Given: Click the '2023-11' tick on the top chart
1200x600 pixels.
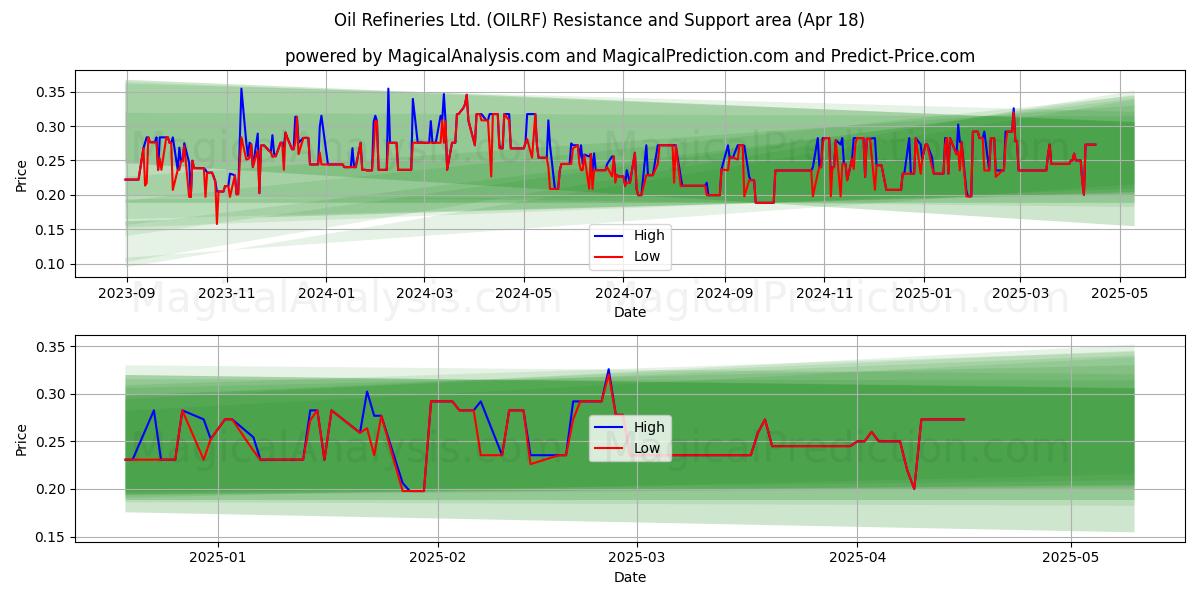Looking at the screenshot, I should pyautogui.click(x=226, y=293).
